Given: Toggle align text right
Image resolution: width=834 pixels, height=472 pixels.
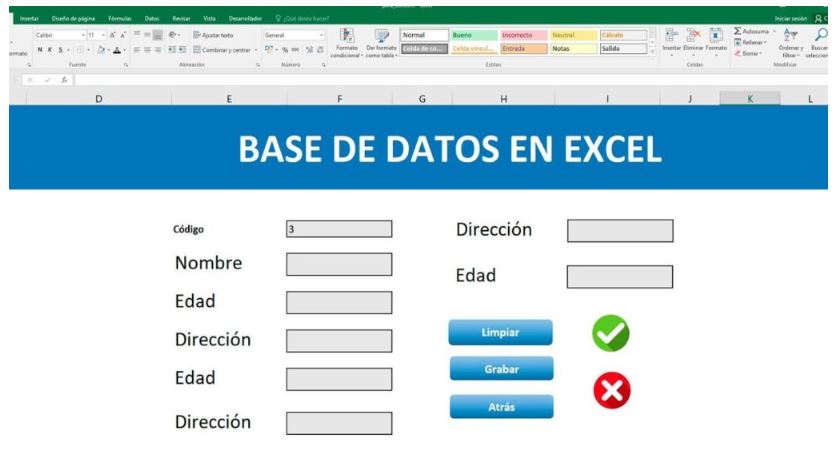Looking at the screenshot, I should click(x=158, y=49).
